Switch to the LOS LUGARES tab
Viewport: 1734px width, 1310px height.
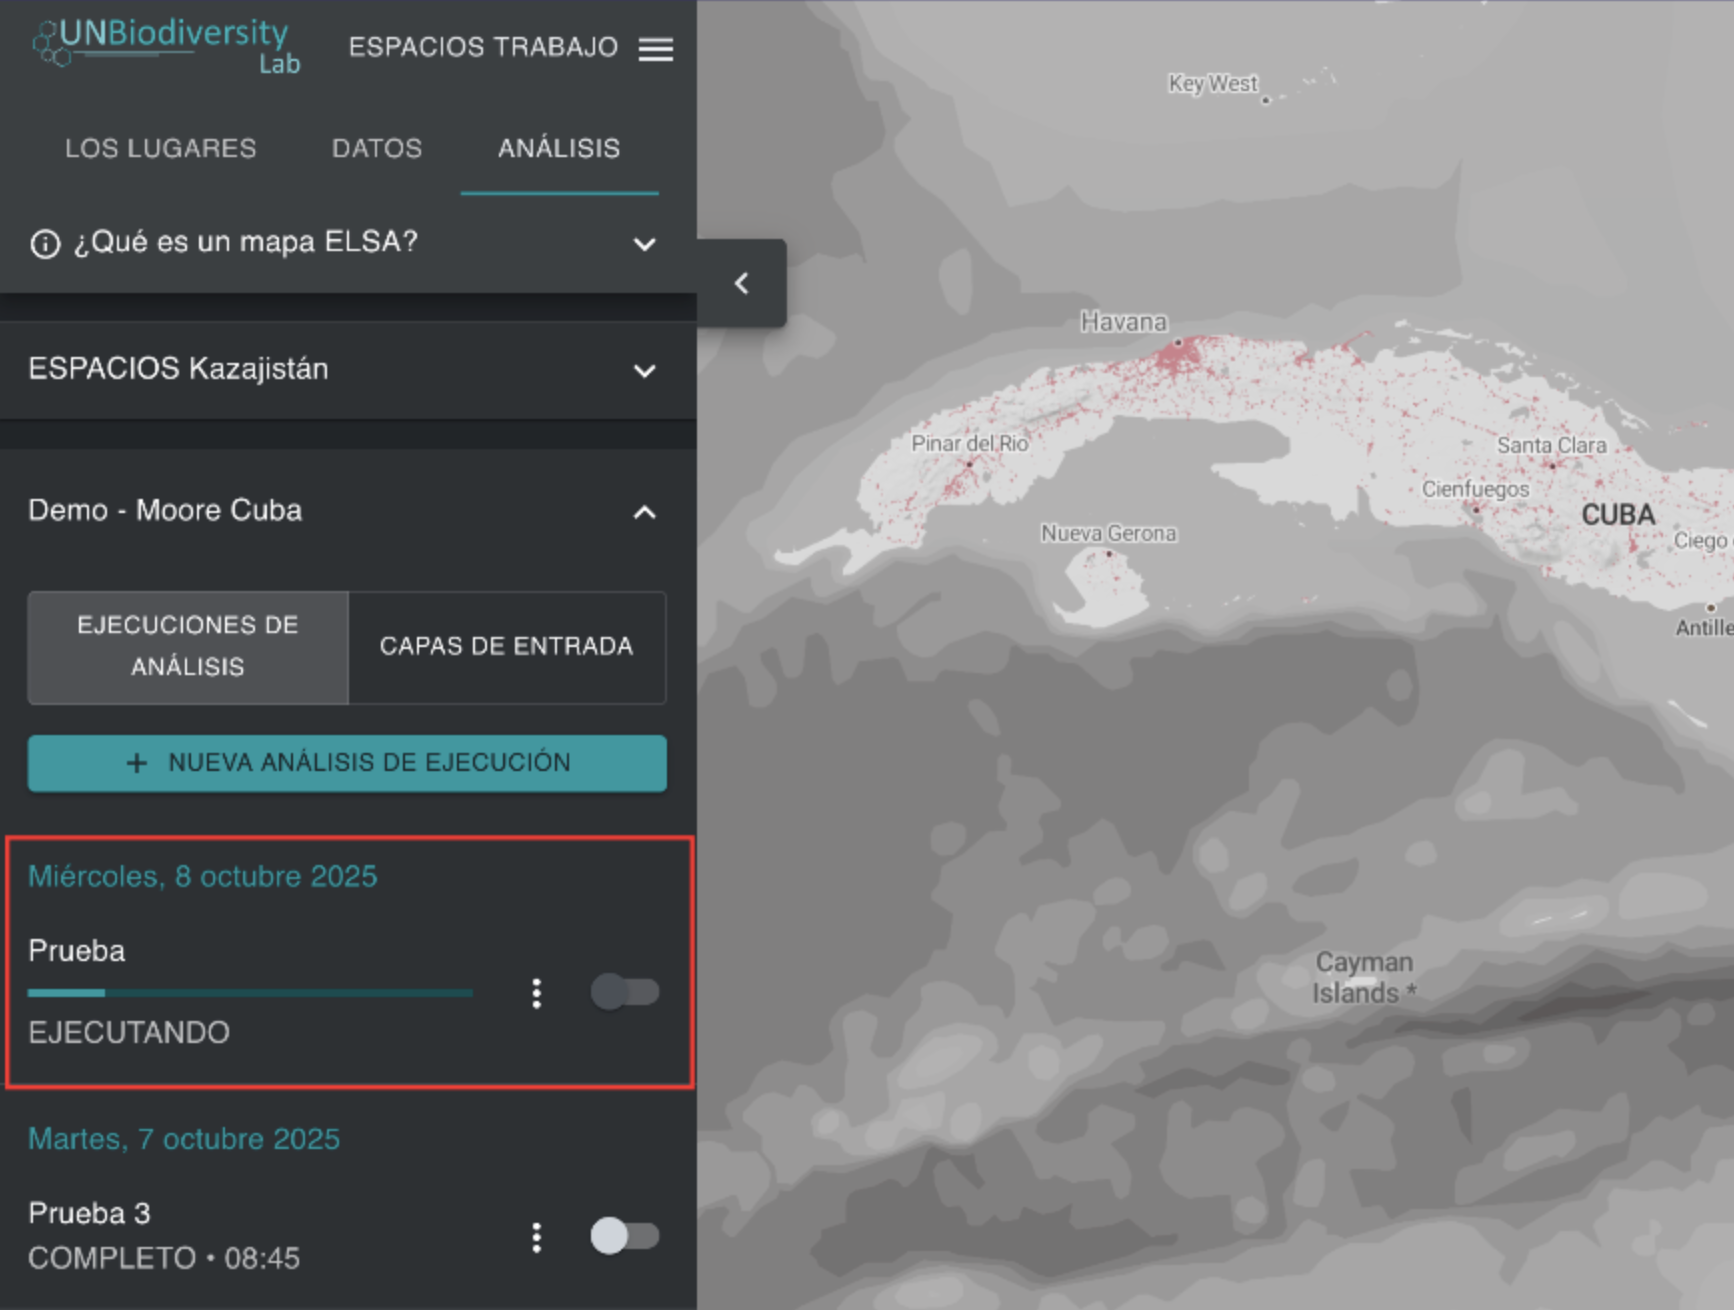[161, 149]
